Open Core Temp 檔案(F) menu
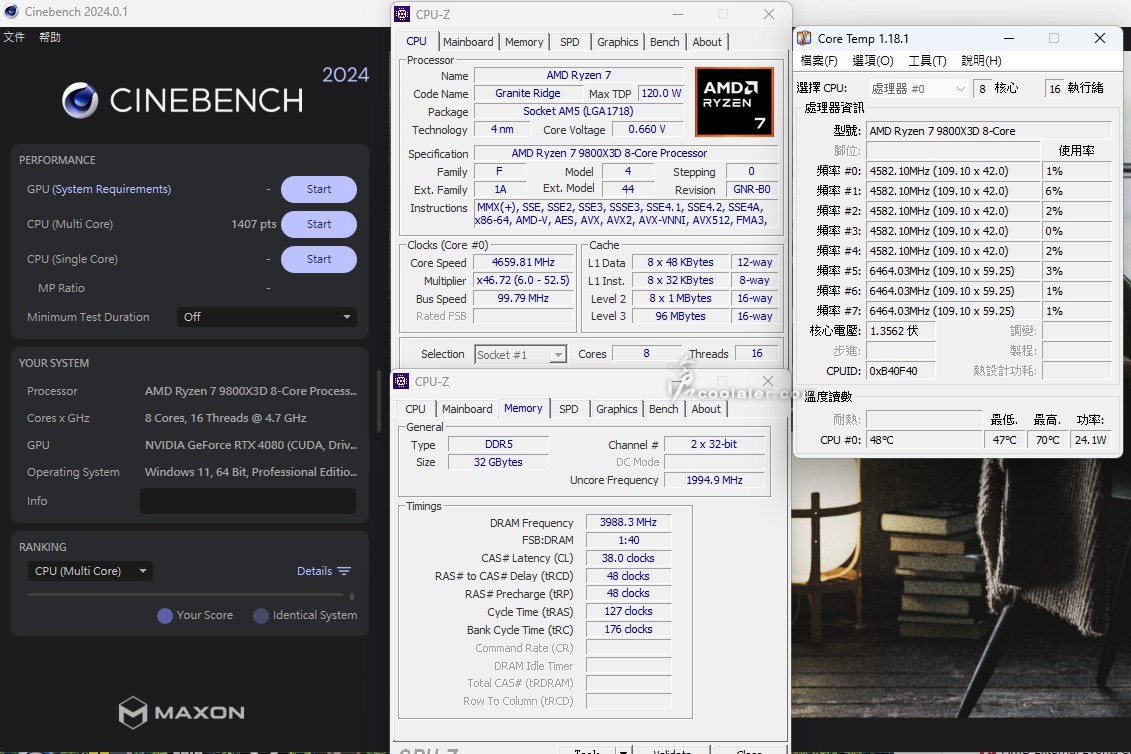Viewport: 1131px width, 754px height. pos(819,61)
